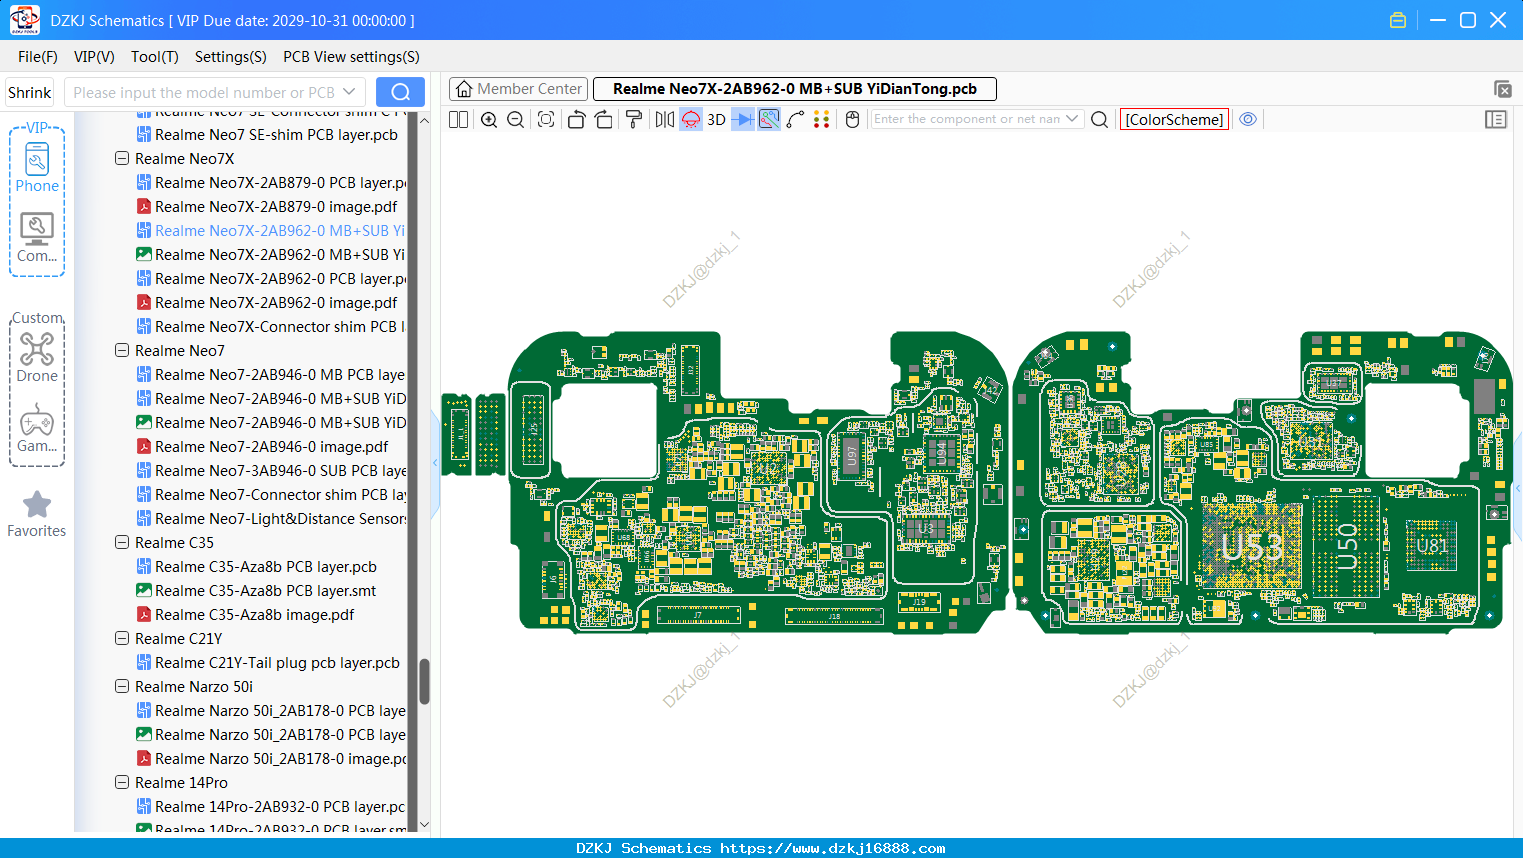Image resolution: width=1523 pixels, height=858 pixels.
Task: Rotate the board counterclockwise
Action: [576, 120]
